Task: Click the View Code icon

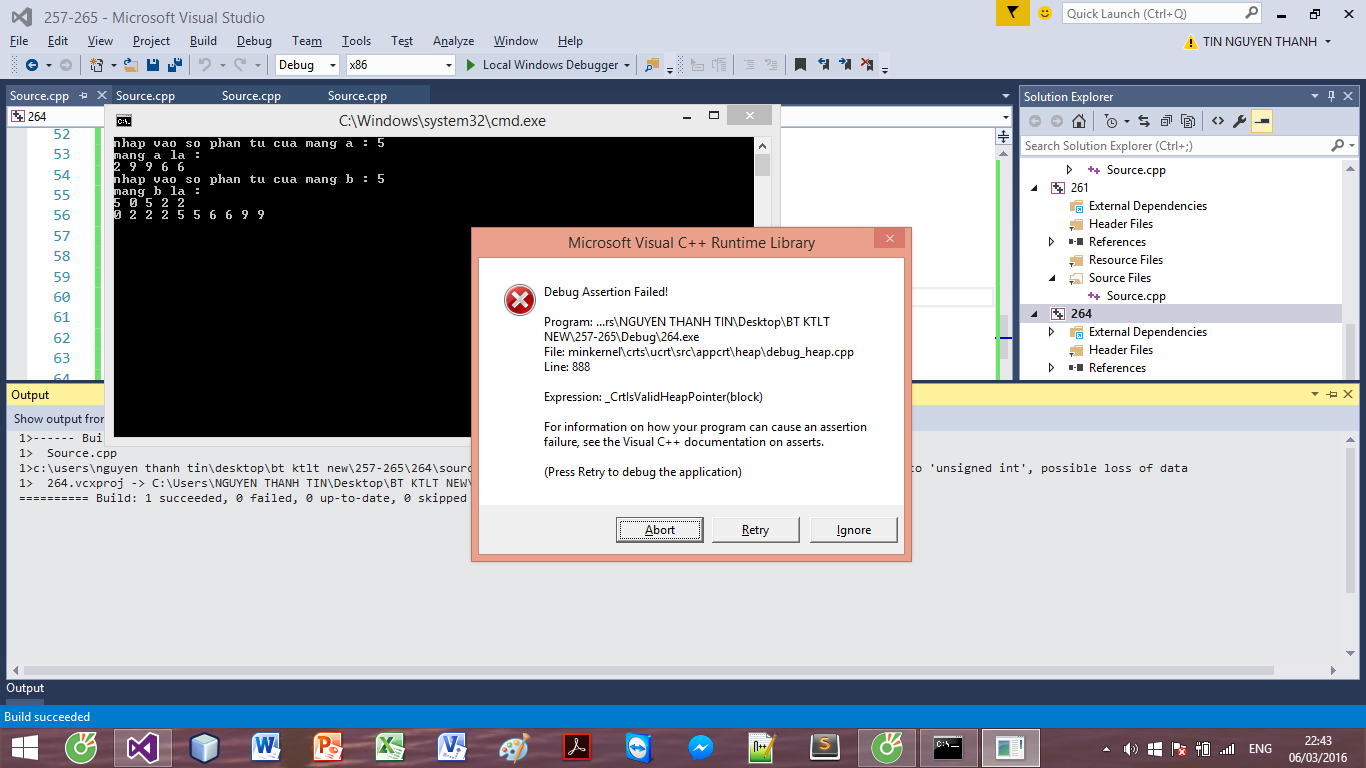Action: [x=1217, y=121]
